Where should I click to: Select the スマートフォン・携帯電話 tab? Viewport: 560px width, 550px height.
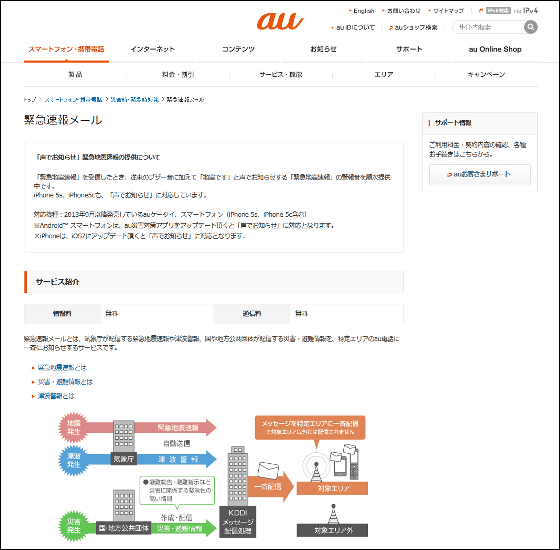[66, 49]
